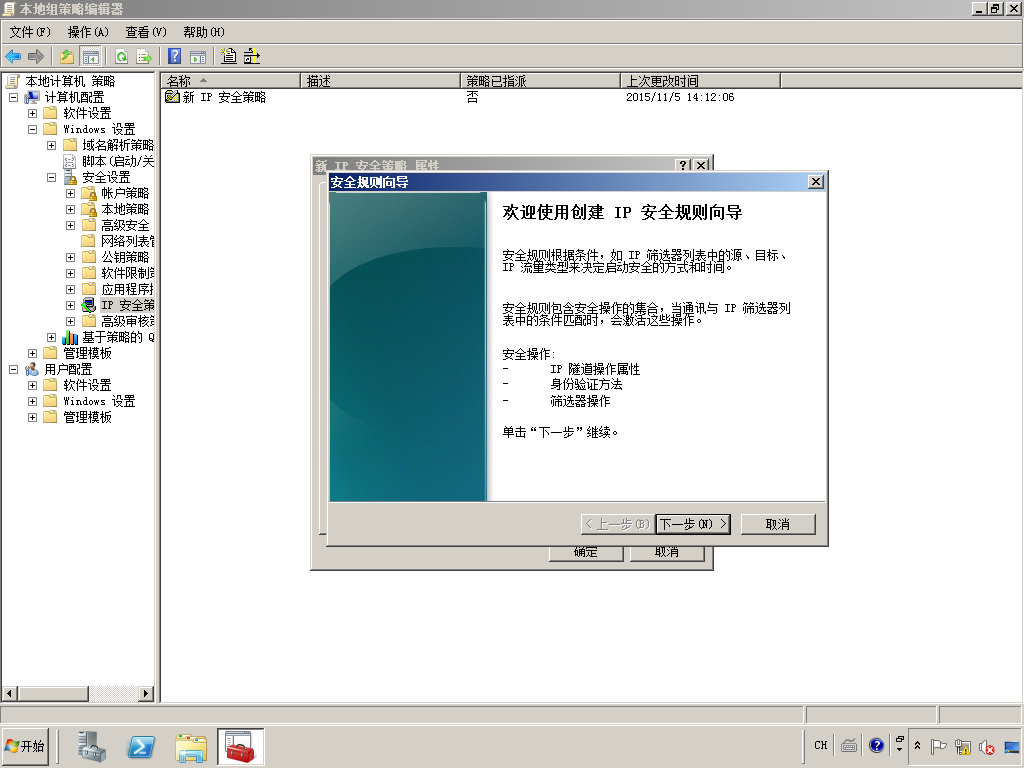Click the 新 IP 安全策略 policy row icon
The width and height of the screenshot is (1024, 768).
click(172, 97)
